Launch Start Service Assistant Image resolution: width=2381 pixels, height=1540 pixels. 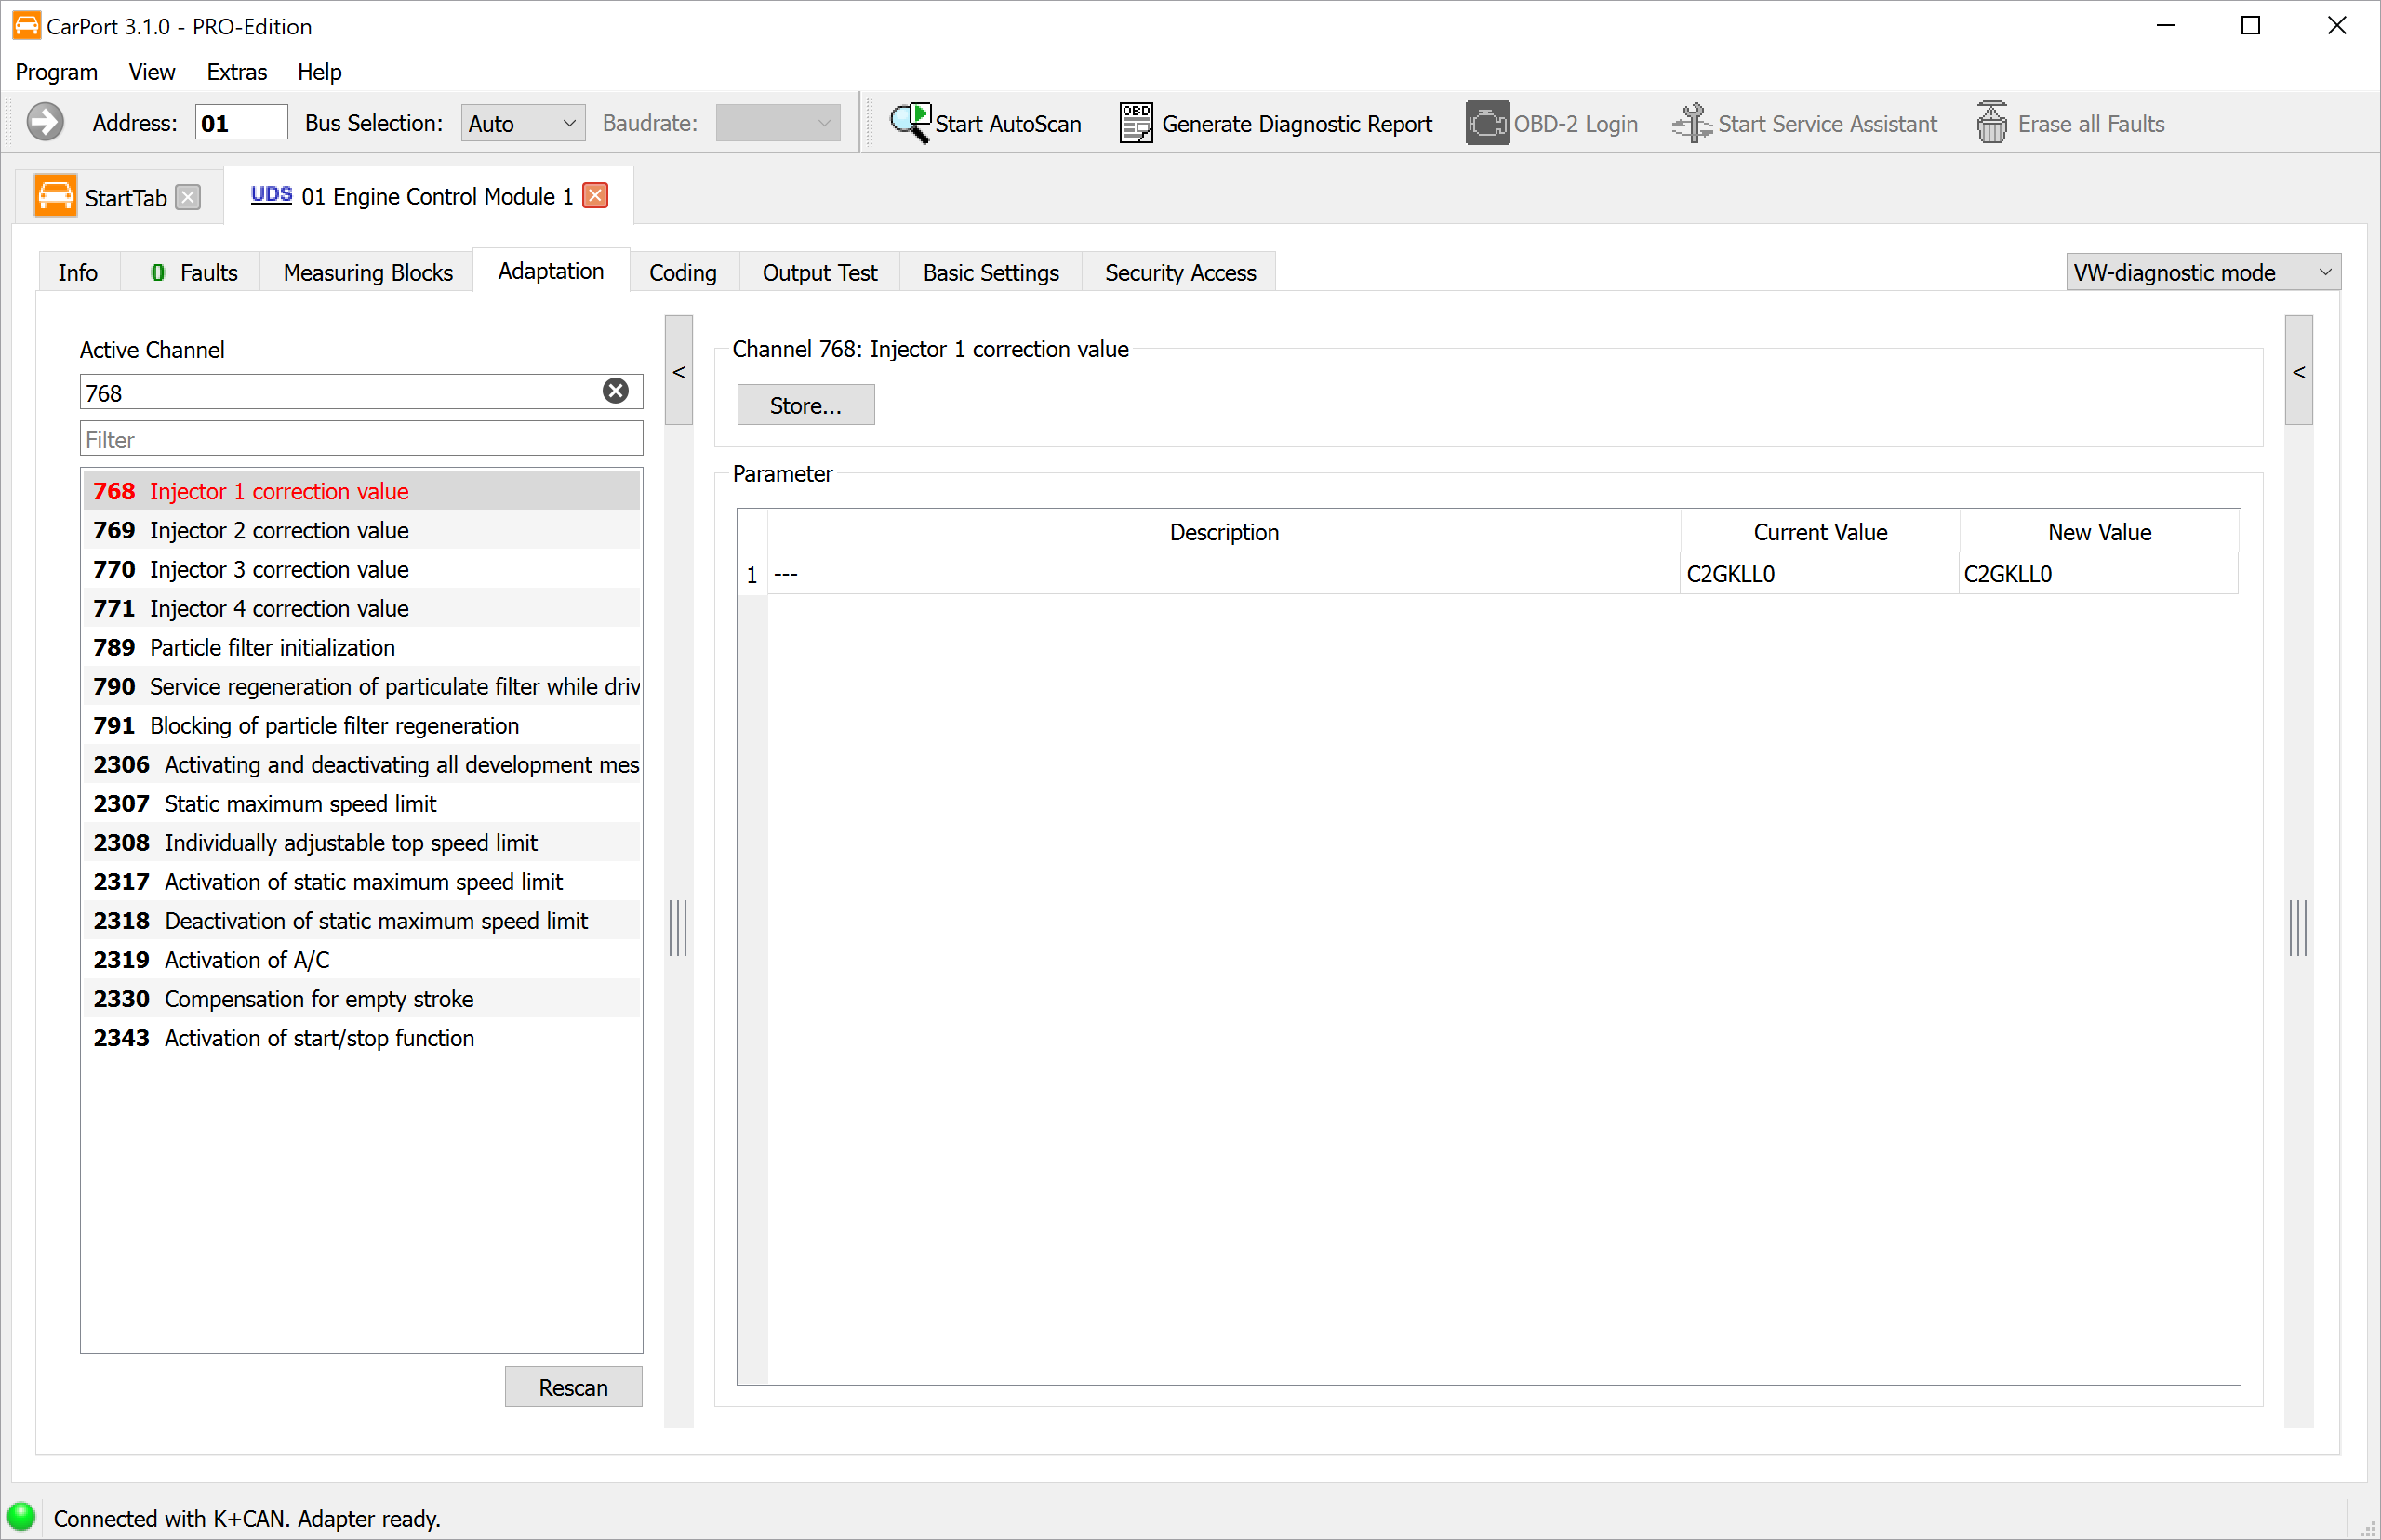1804,123
